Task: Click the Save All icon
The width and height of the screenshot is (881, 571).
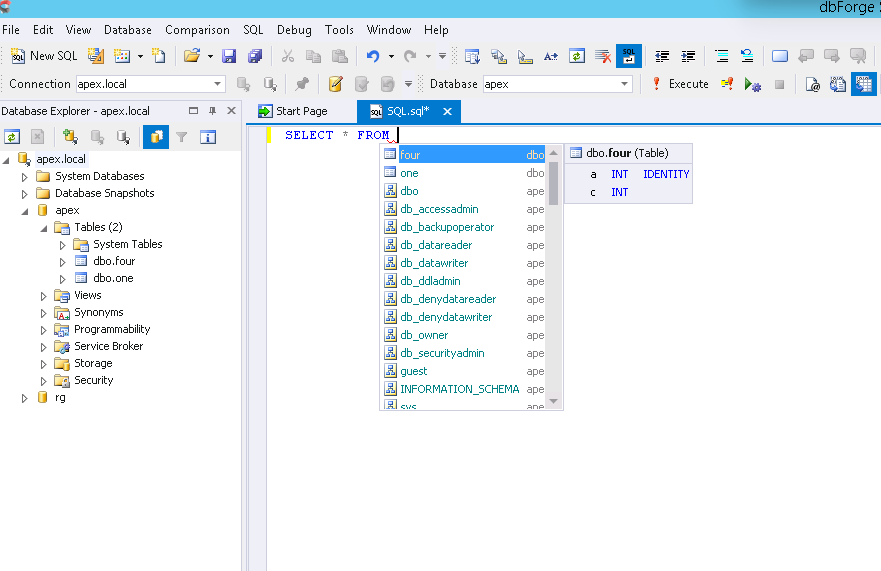Action: click(x=255, y=56)
